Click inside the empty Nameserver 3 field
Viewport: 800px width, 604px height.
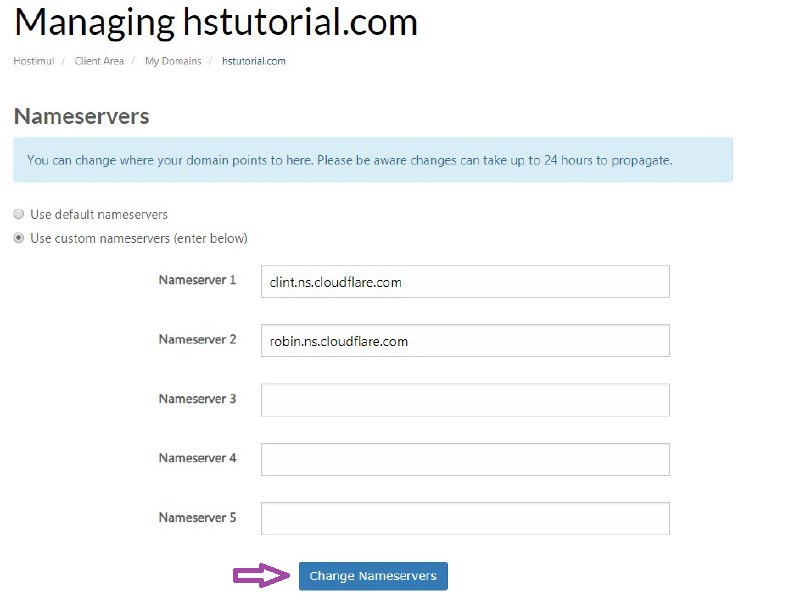(x=465, y=400)
